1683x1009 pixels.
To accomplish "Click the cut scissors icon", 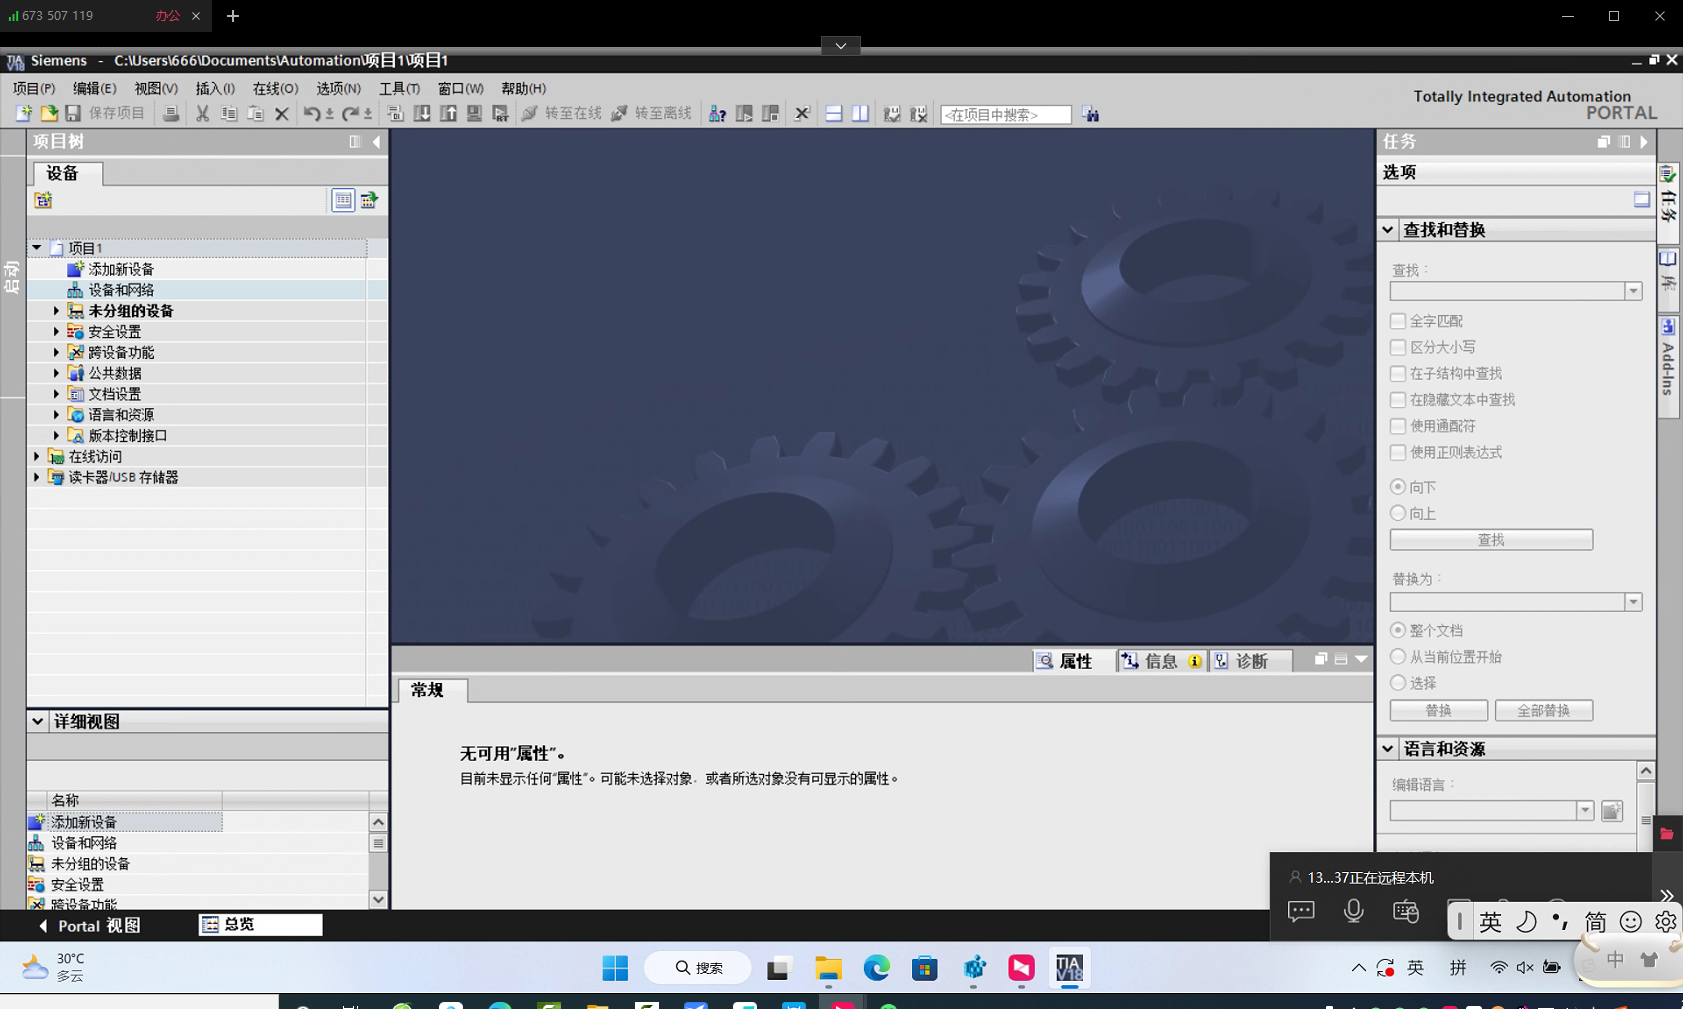I will tap(202, 114).
